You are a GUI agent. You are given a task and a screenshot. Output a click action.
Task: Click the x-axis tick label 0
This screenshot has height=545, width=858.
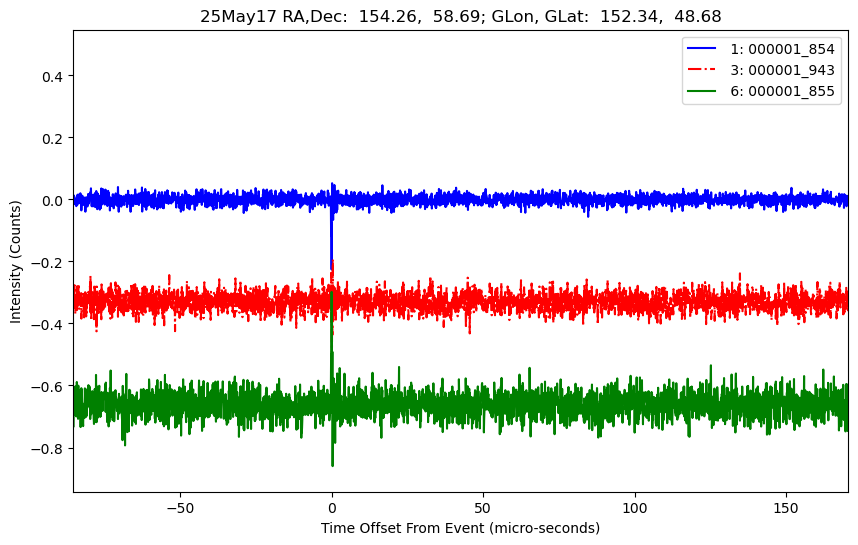pyautogui.click(x=332, y=508)
